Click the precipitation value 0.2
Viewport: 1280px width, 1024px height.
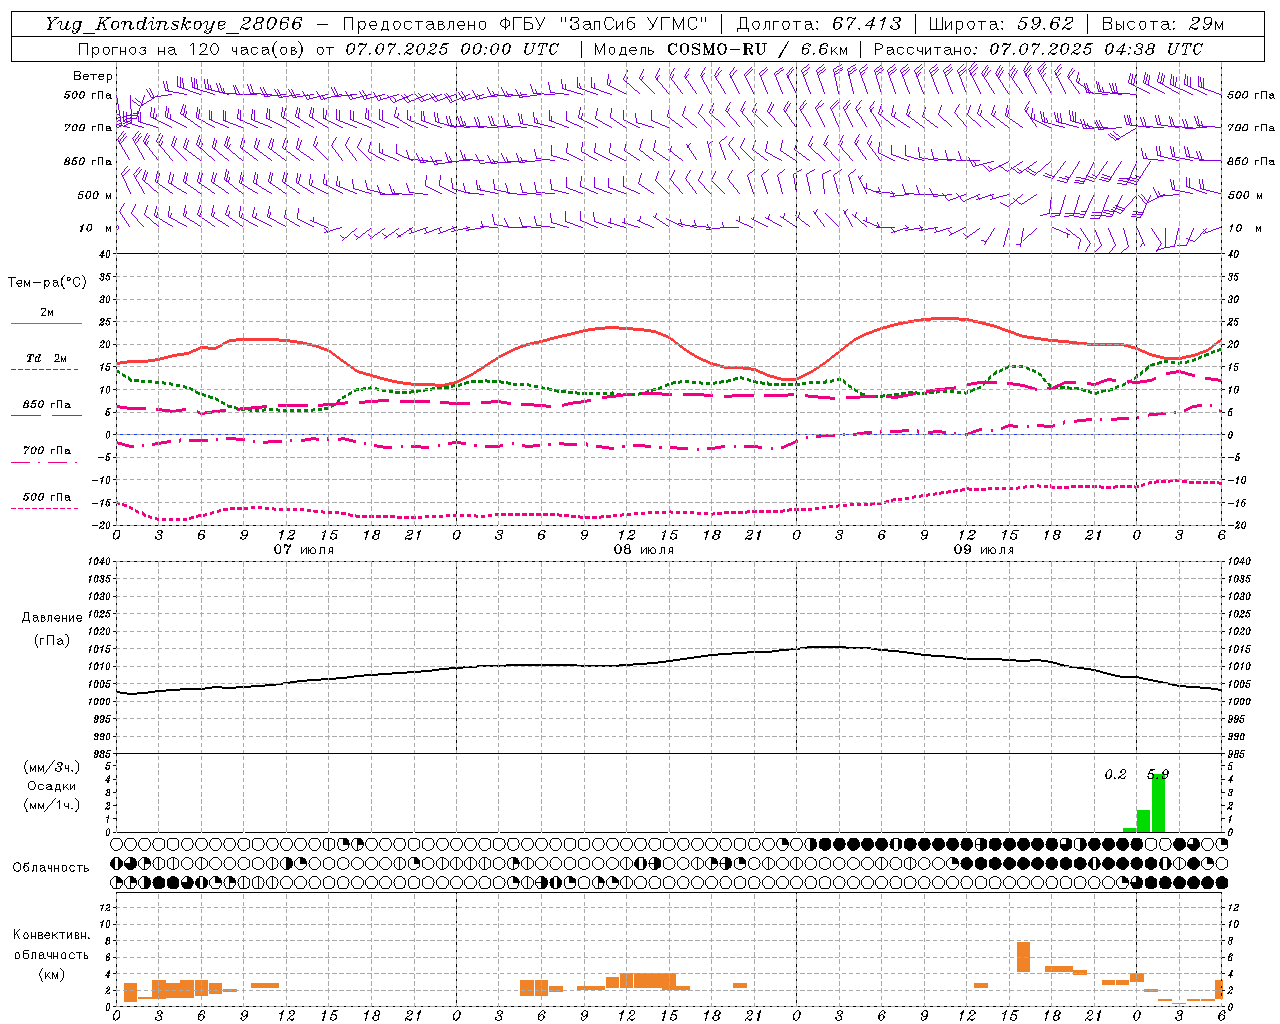click(x=1115, y=775)
